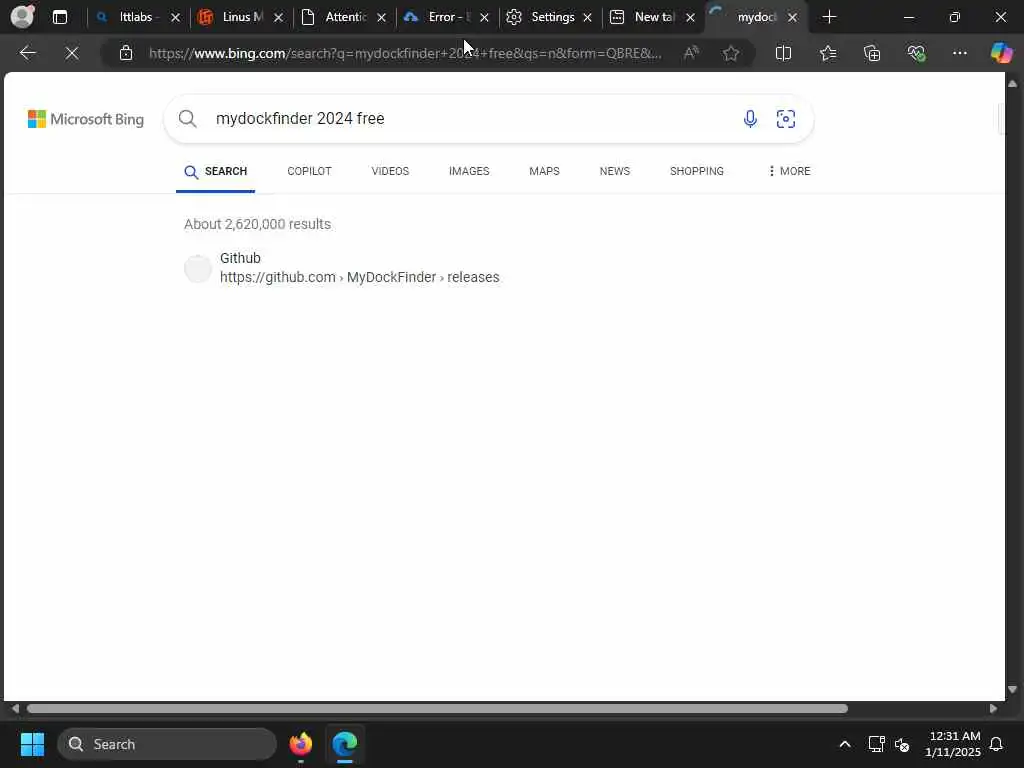The image size is (1024, 768).
Task: Open Browser essentials heart icon
Action: (x=916, y=53)
